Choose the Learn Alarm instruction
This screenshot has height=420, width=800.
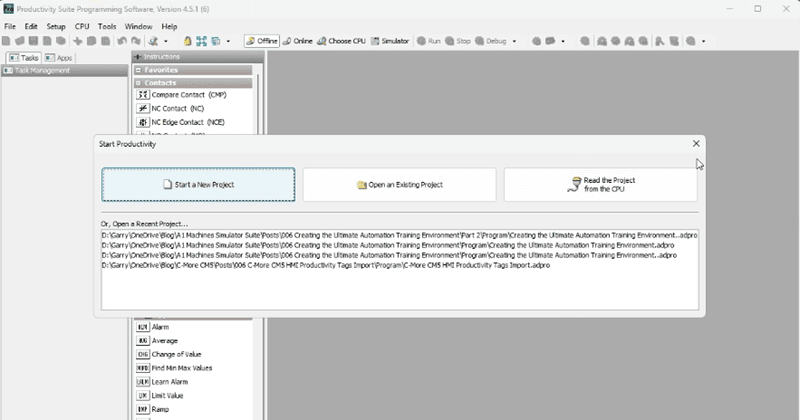click(169, 382)
